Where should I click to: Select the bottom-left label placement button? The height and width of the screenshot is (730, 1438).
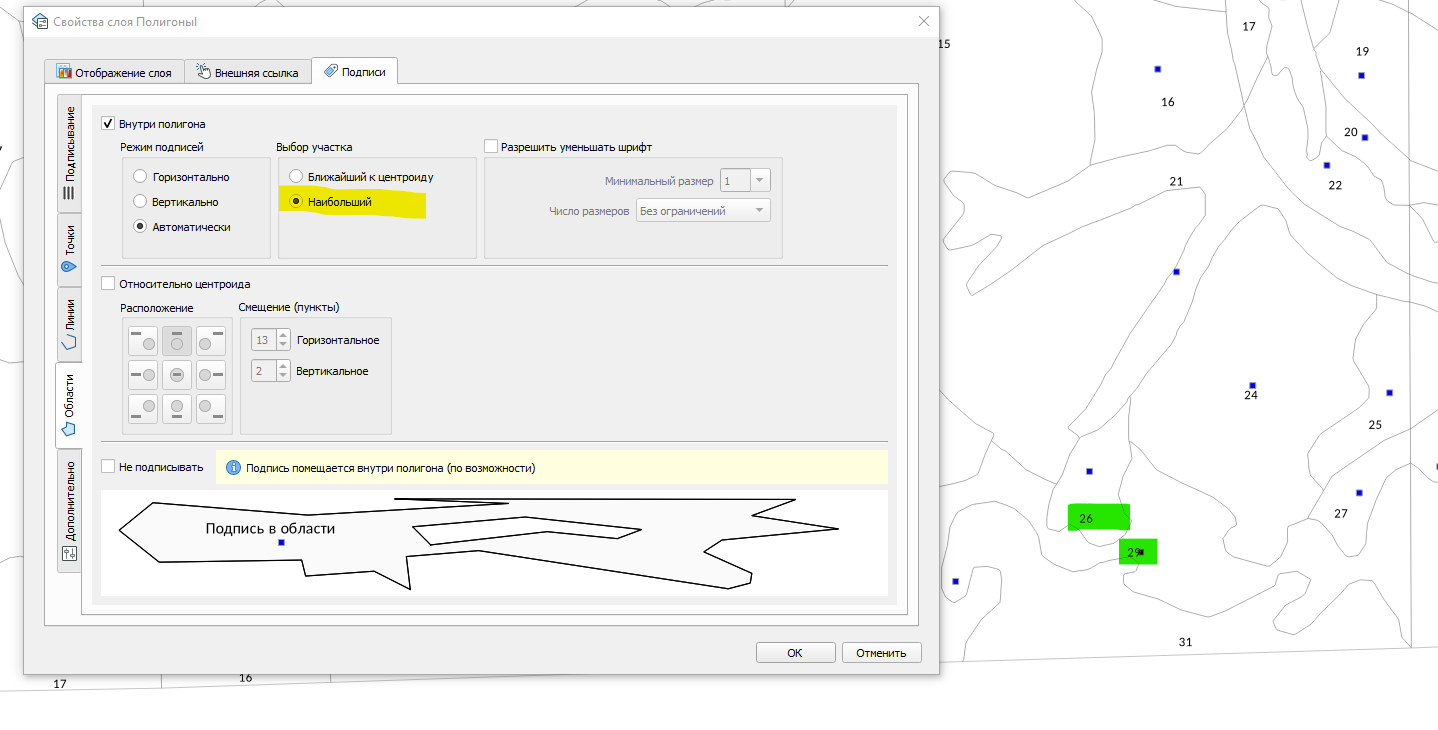pos(144,408)
